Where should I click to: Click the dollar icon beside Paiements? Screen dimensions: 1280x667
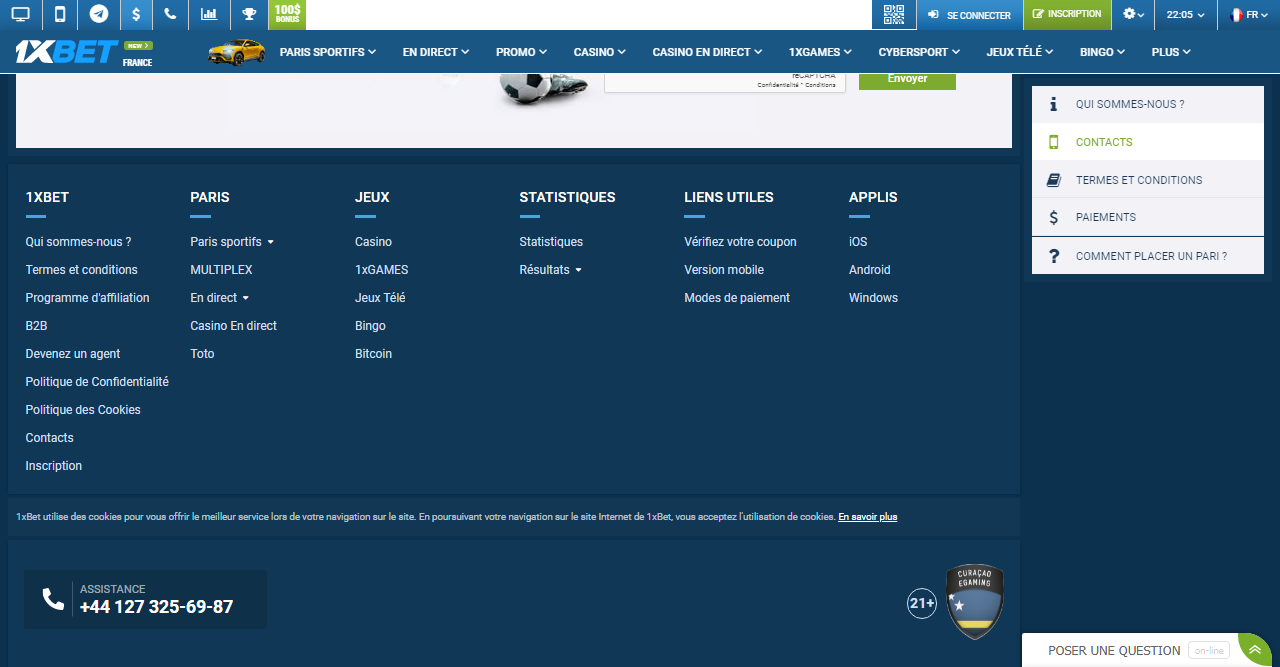pos(1053,217)
